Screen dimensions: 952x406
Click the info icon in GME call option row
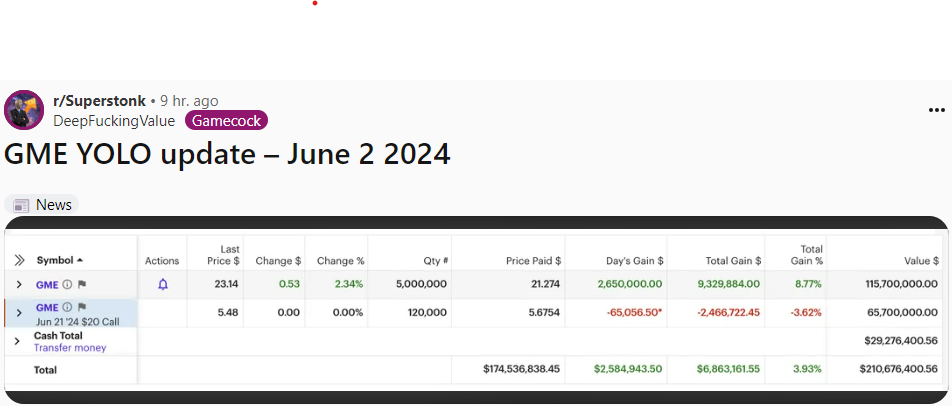pos(67,307)
